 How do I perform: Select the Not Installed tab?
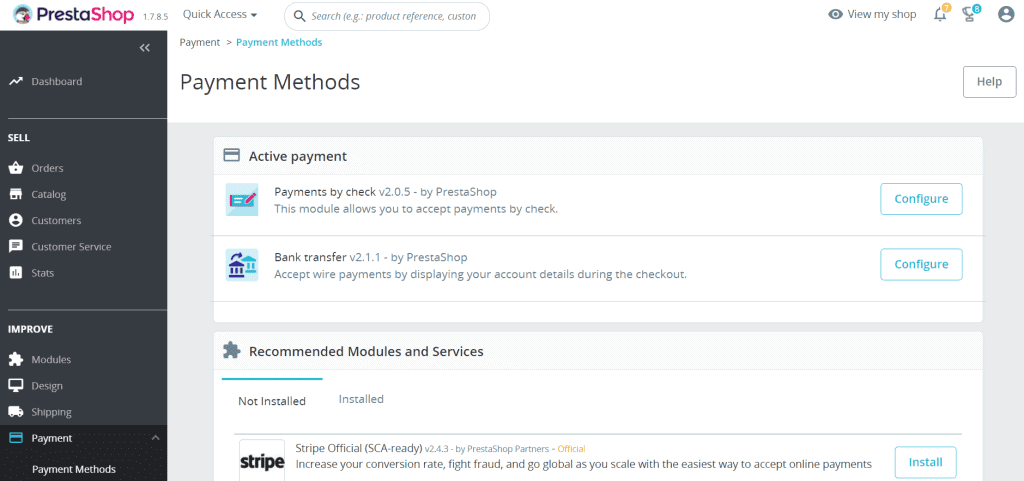(x=272, y=401)
